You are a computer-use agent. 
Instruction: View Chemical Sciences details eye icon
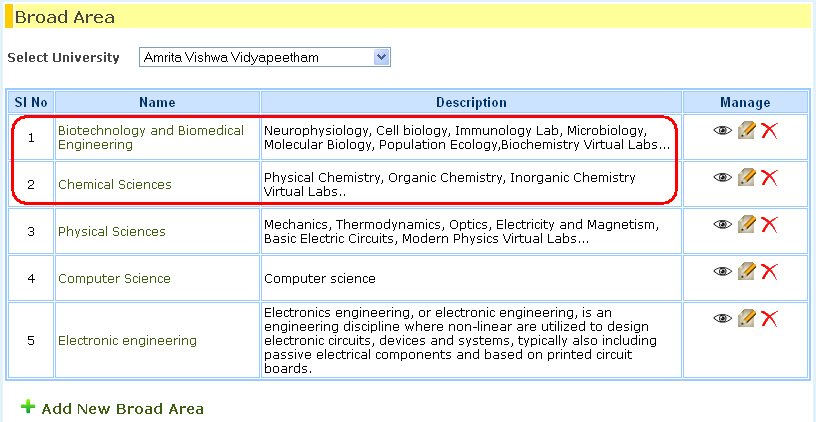(x=722, y=177)
